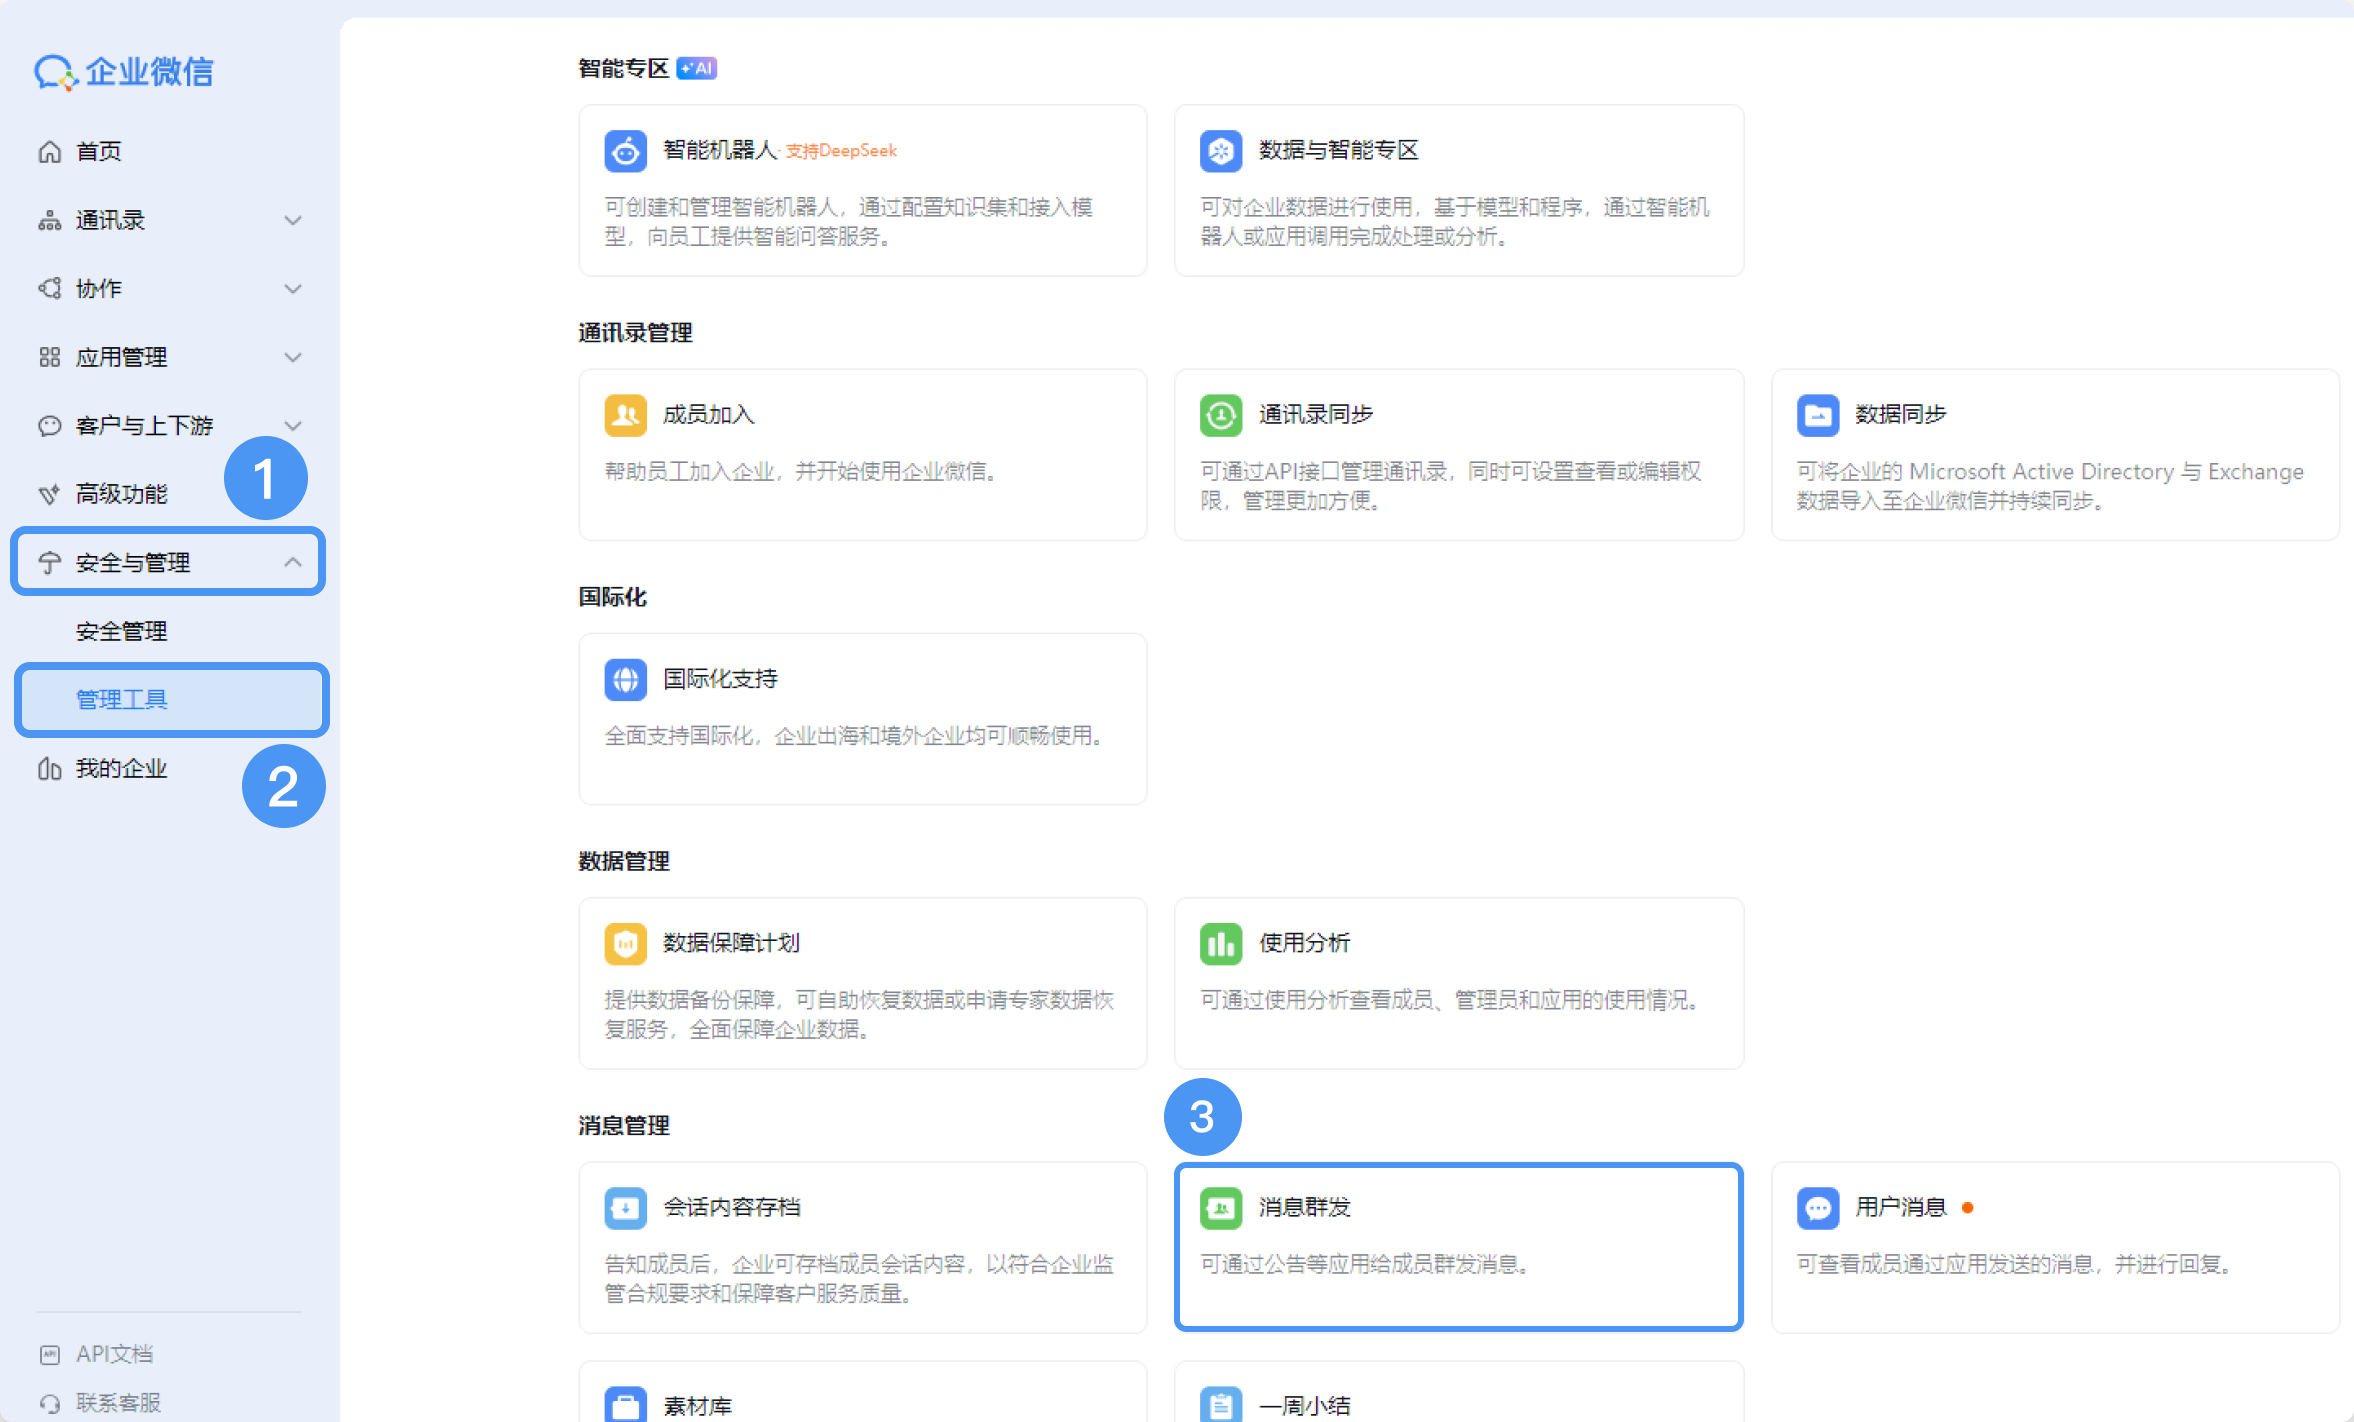Viewport: 2354px width, 1422px height.
Task: Click the 使用分析 bar chart icon
Action: coord(1220,943)
